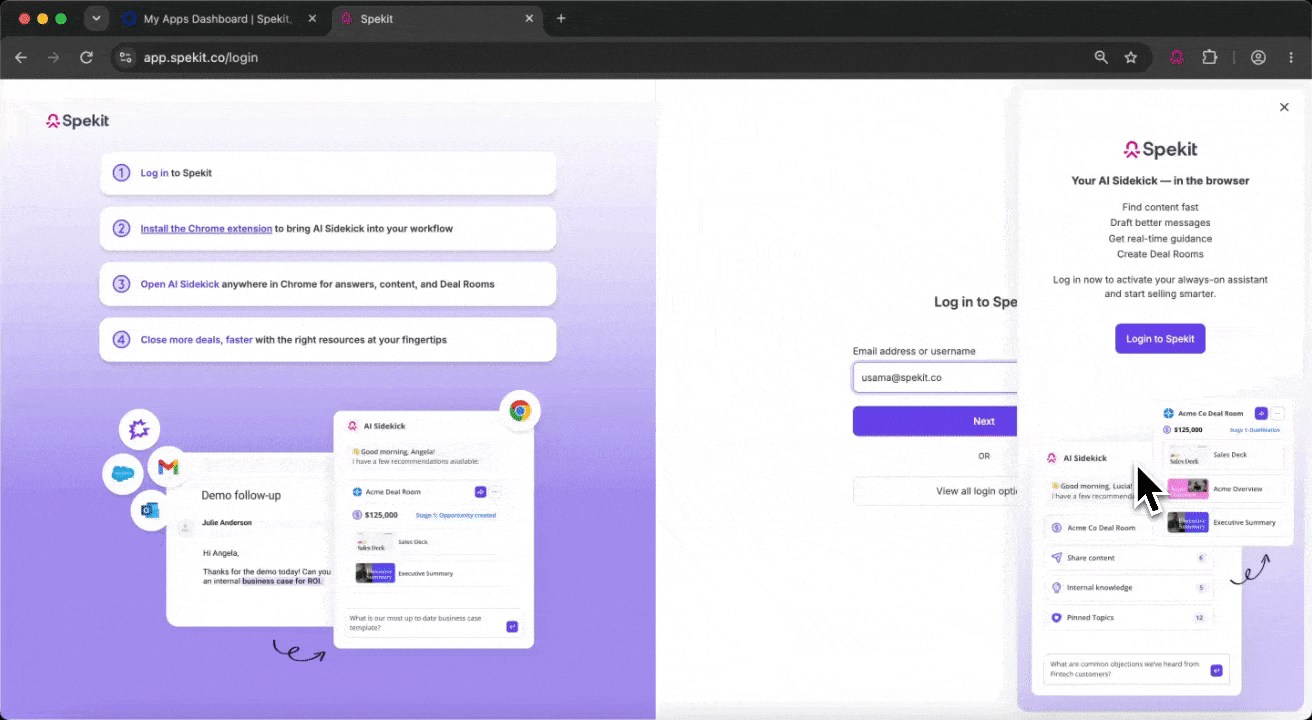Click the macOS green fullscreen window button
Screen dimensions: 1312x720
61,18
